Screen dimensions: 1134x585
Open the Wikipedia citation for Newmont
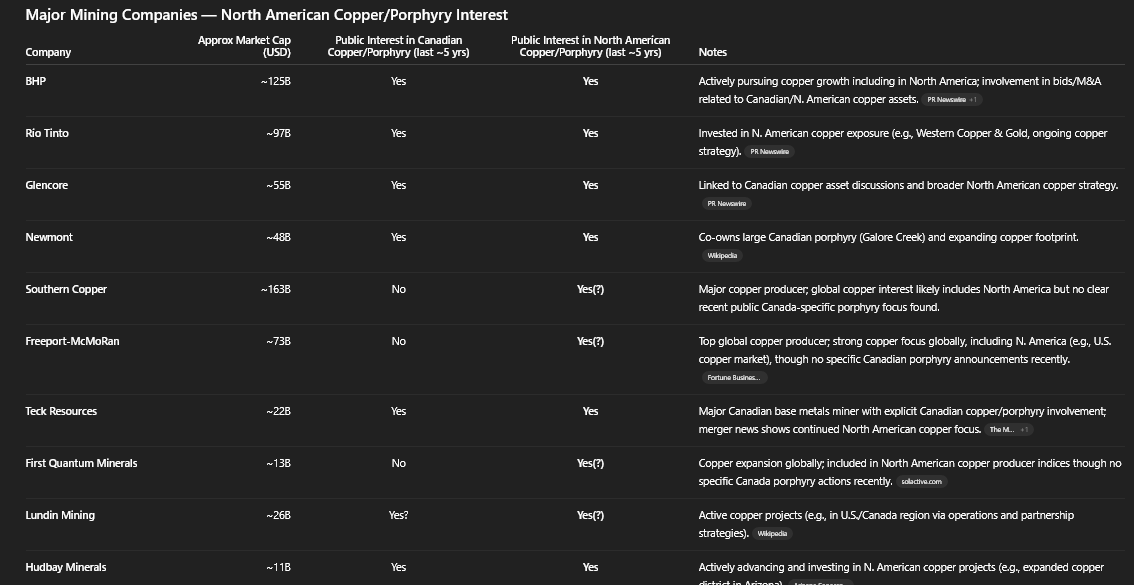pyautogui.click(x=722, y=256)
